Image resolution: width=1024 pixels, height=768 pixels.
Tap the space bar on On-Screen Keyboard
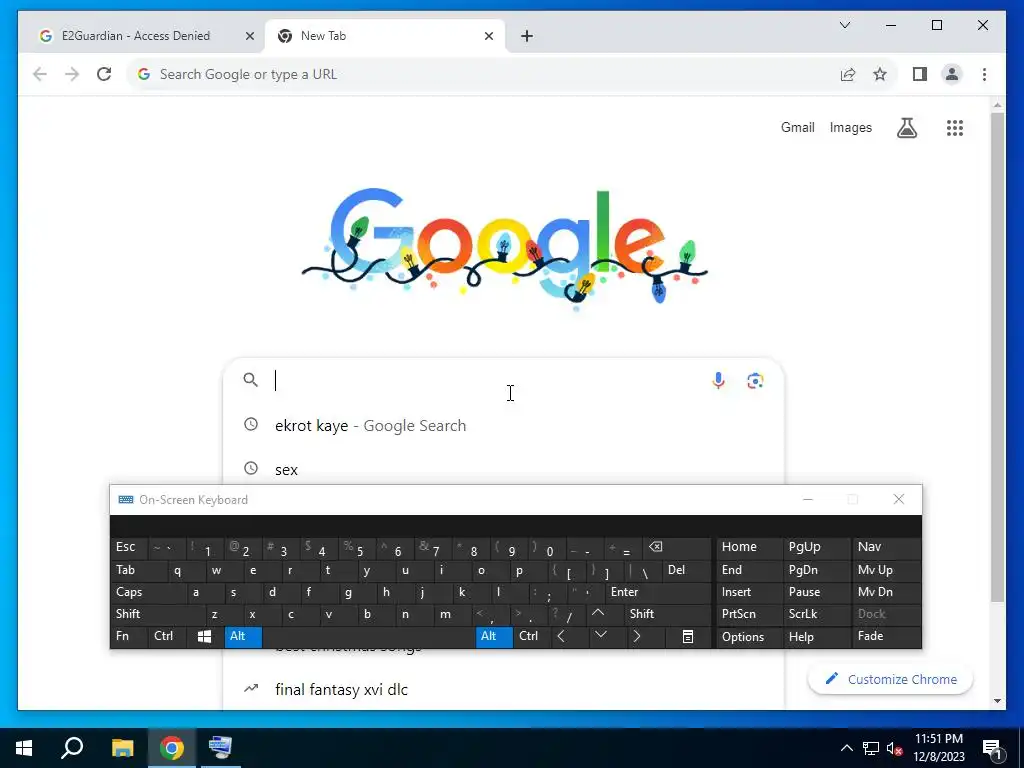[369, 636]
